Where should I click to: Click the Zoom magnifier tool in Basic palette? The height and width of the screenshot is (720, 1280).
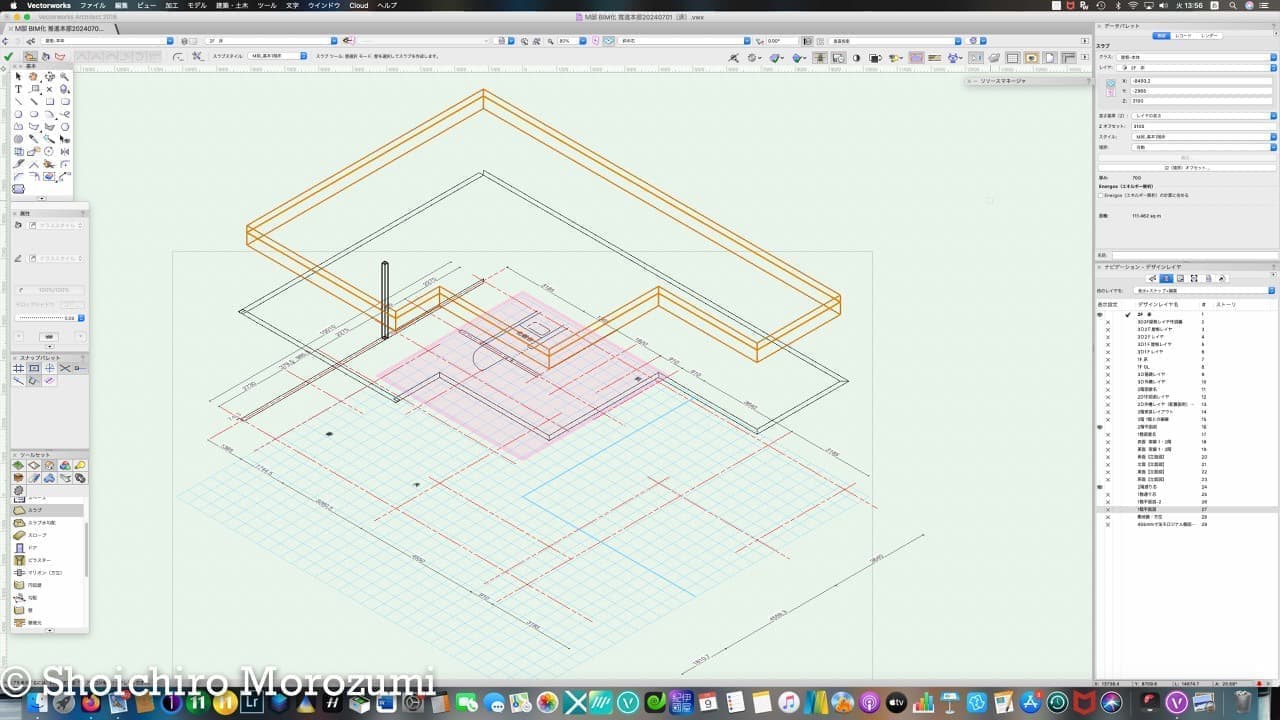point(65,76)
